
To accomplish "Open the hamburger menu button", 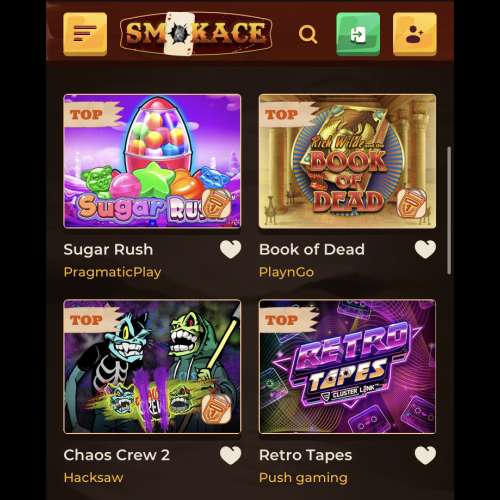I will (x=85, y=34).
